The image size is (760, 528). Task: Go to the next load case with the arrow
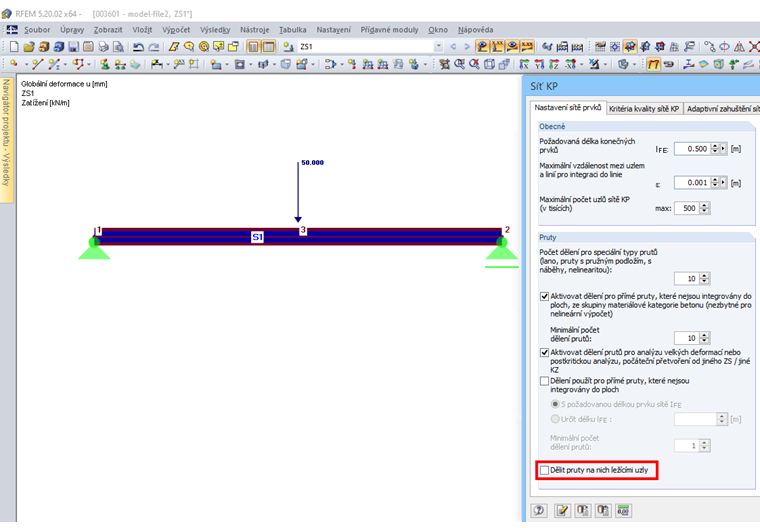[467, 47]
